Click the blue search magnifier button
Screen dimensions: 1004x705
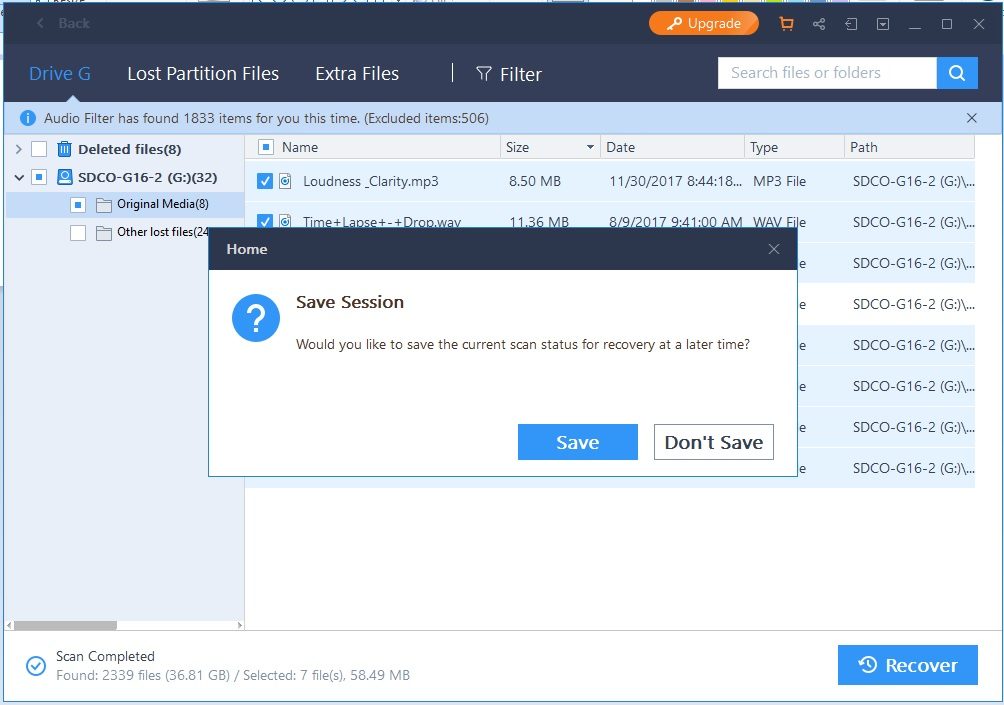(957, 73)
